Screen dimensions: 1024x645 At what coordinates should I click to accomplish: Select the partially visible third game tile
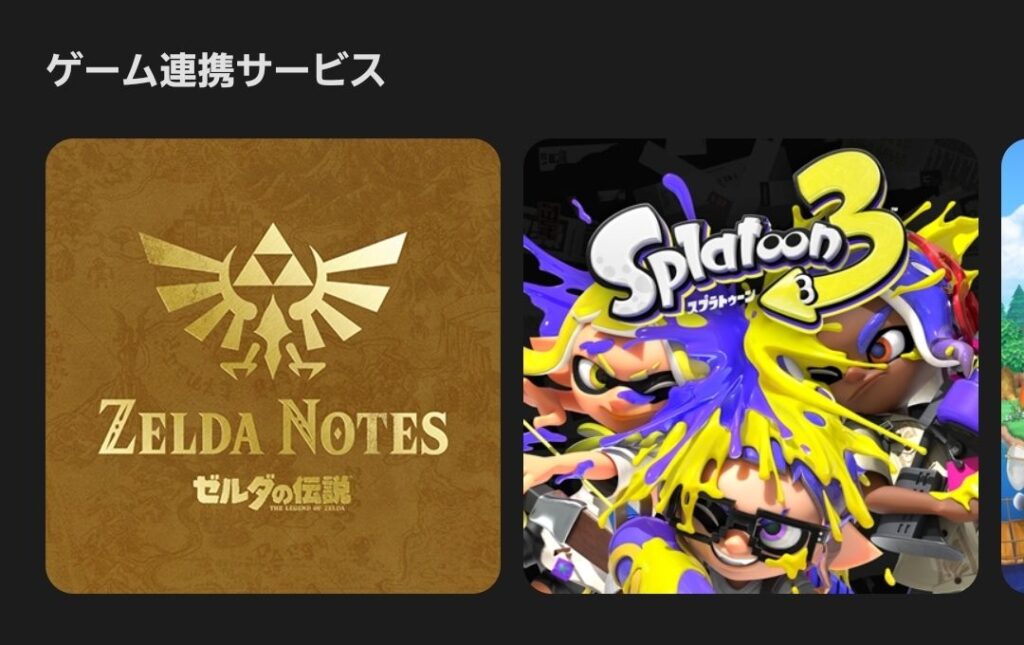(1013, 366)
